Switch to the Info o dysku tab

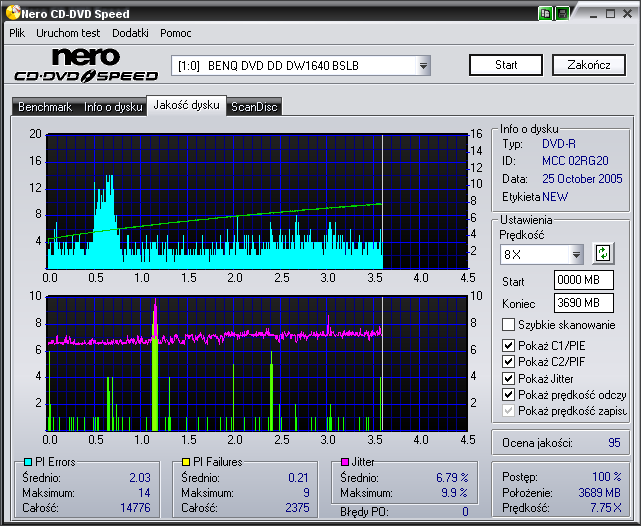point(113,107)
